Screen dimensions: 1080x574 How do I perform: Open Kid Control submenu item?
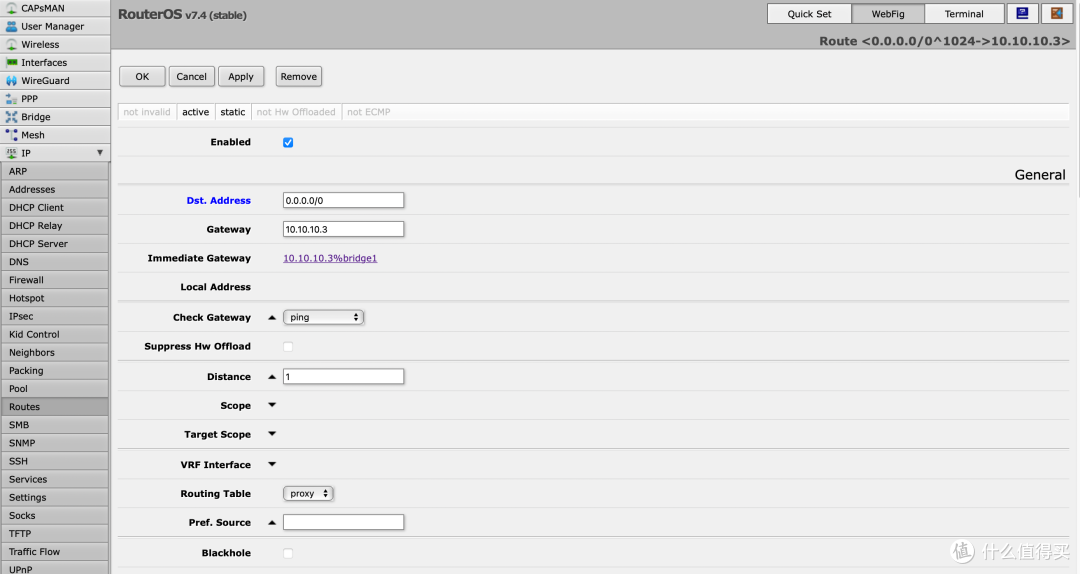[x=54, y=334]
